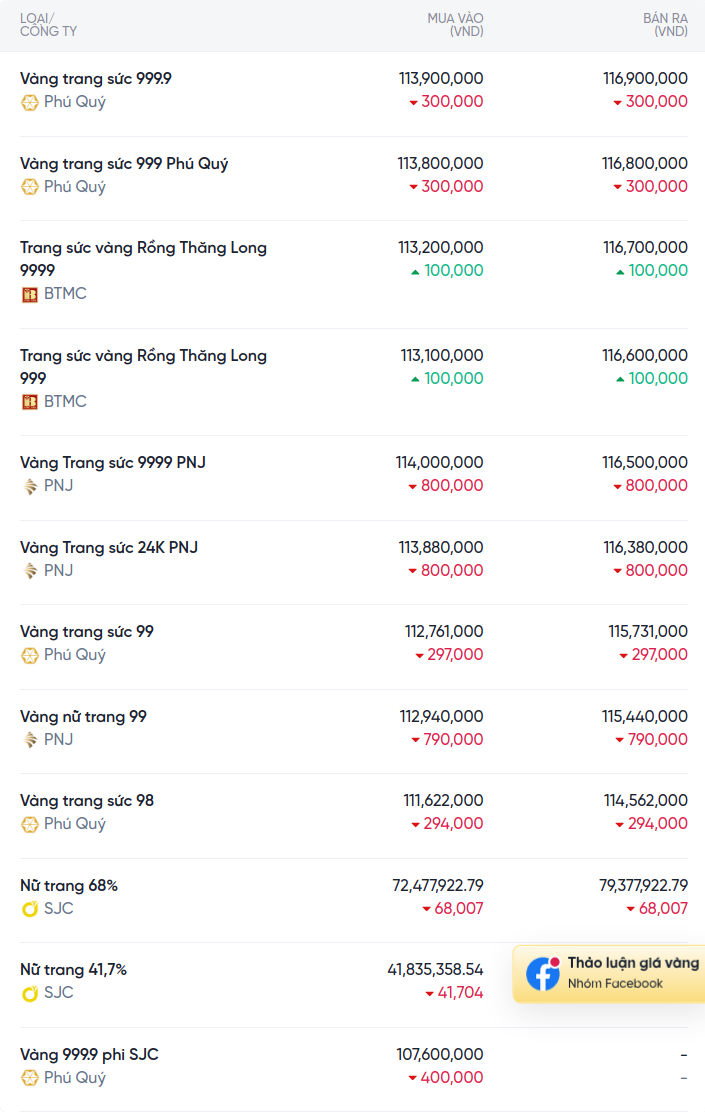Click Phú Quý logo under Vàng 999.9 phi SJC
This screenshot has height=1112, width=705.
coord(29,1078)
